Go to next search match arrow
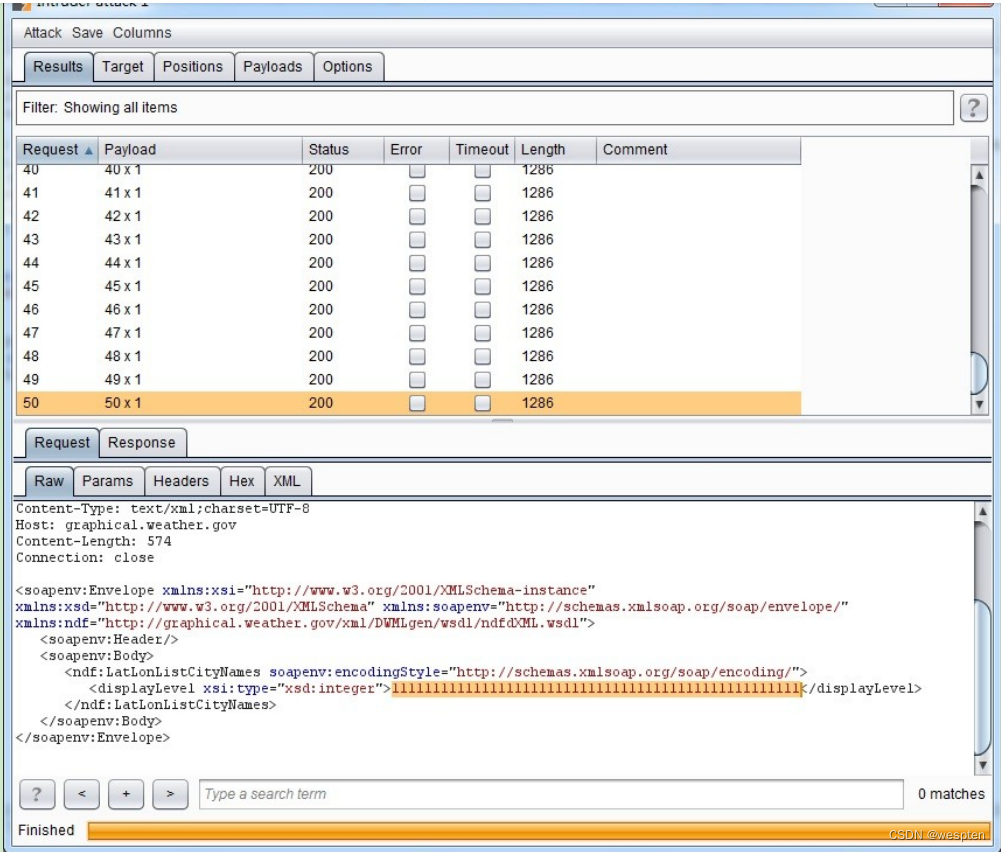 [170, 794]
